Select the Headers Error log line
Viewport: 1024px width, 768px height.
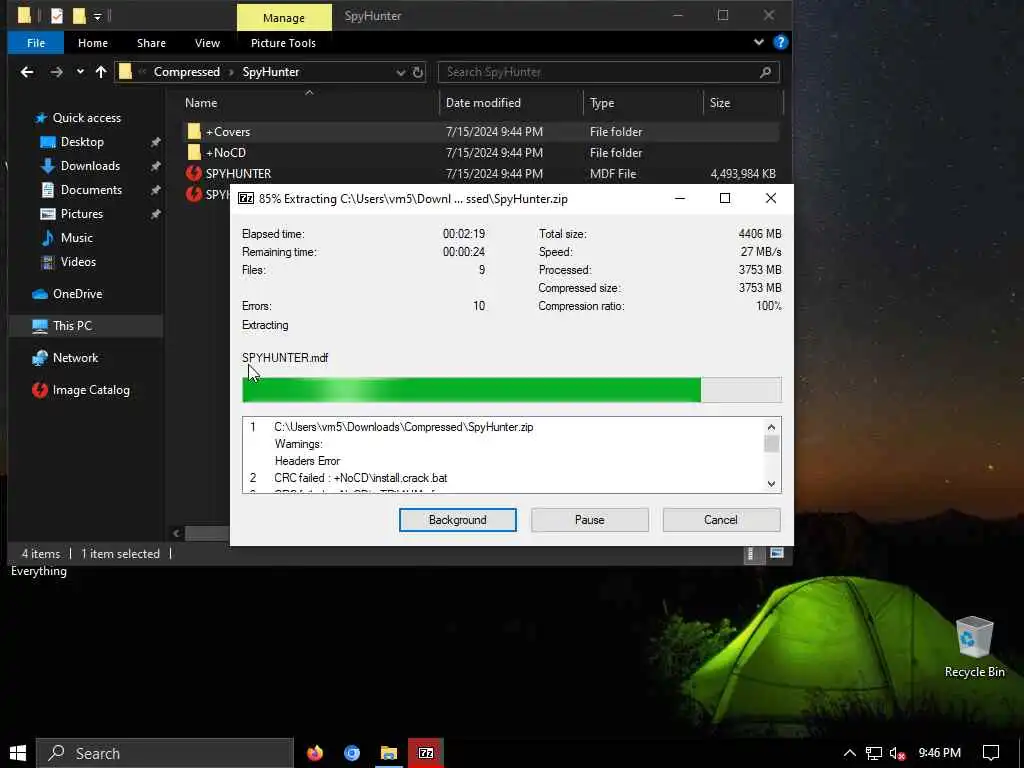tap(307, 461)
